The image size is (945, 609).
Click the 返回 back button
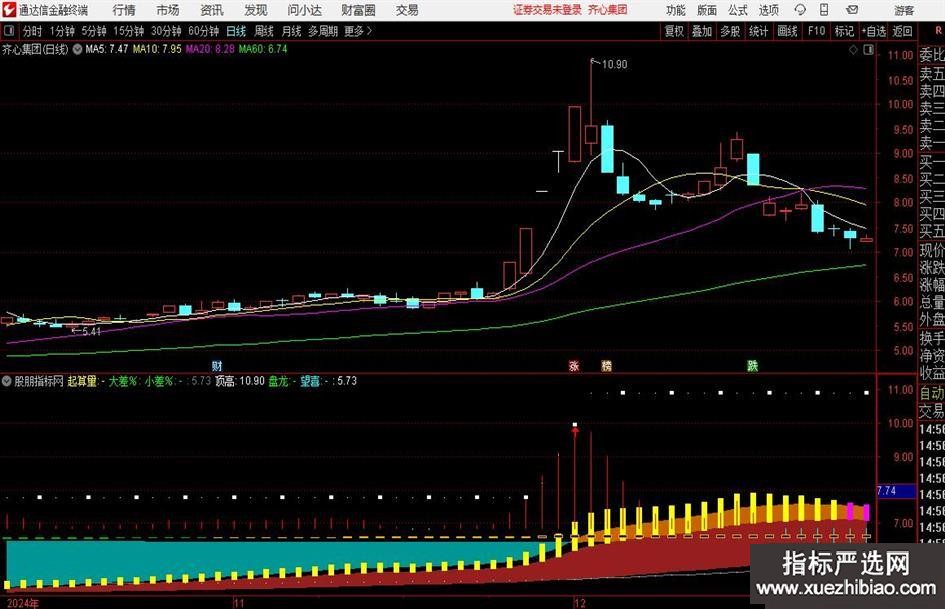[x=902, y=31]
